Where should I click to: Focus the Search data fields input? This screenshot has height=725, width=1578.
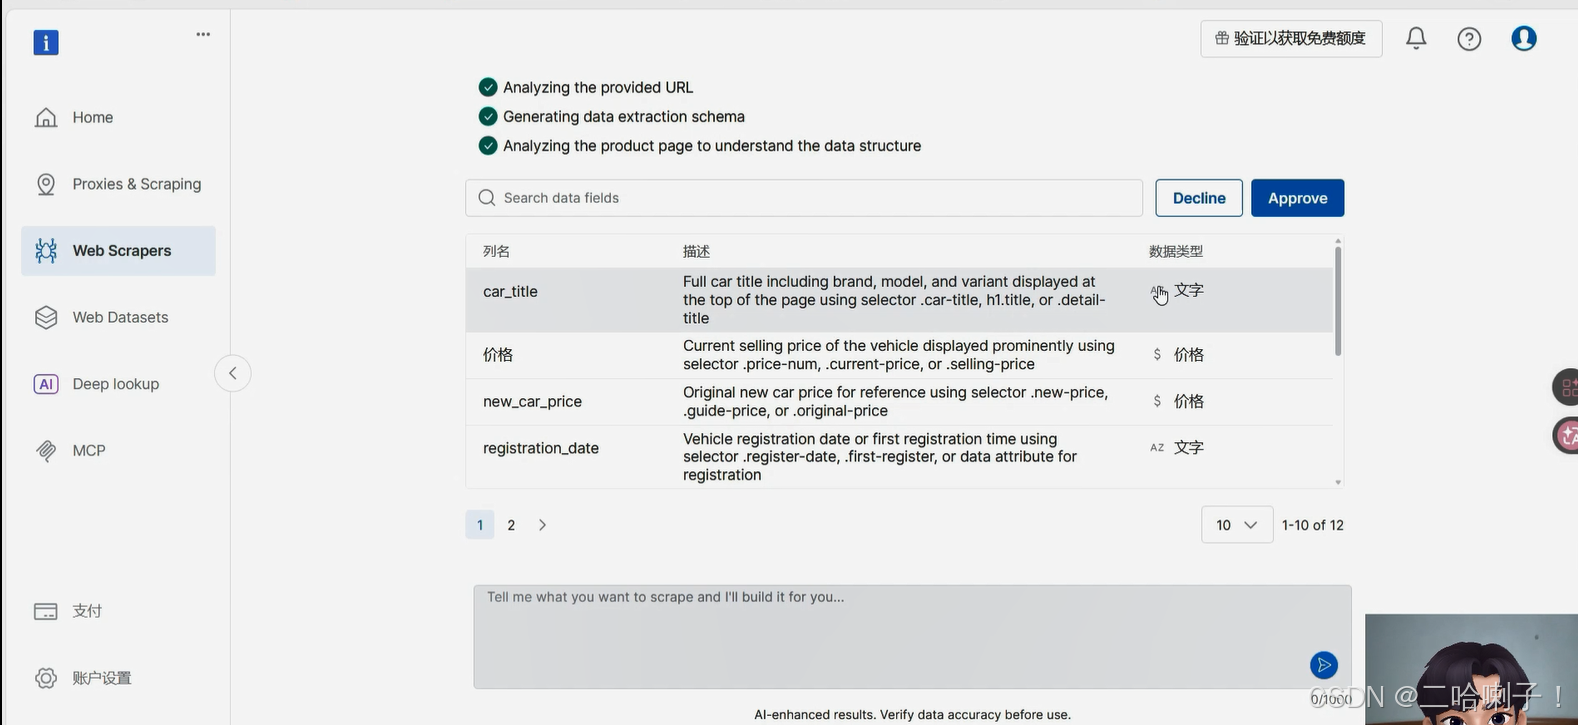click(804, 198)
